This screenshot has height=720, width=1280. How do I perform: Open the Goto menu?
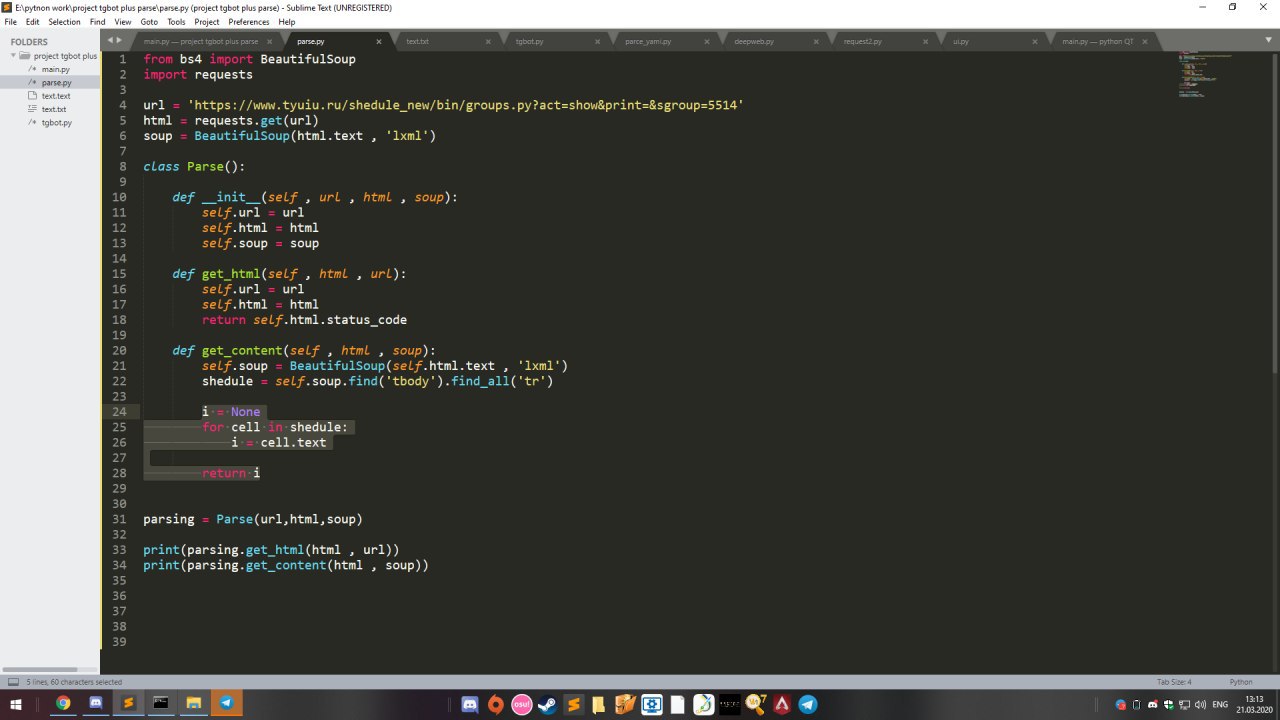tap(149, 21)
